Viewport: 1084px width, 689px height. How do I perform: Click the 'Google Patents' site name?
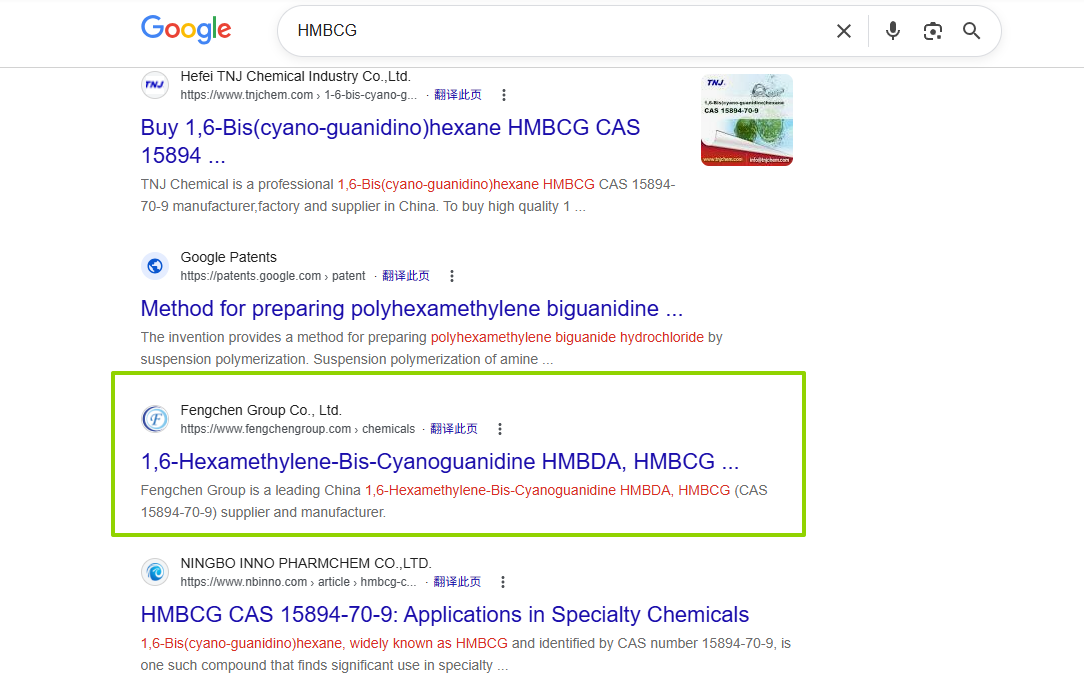tap(228, 257)
